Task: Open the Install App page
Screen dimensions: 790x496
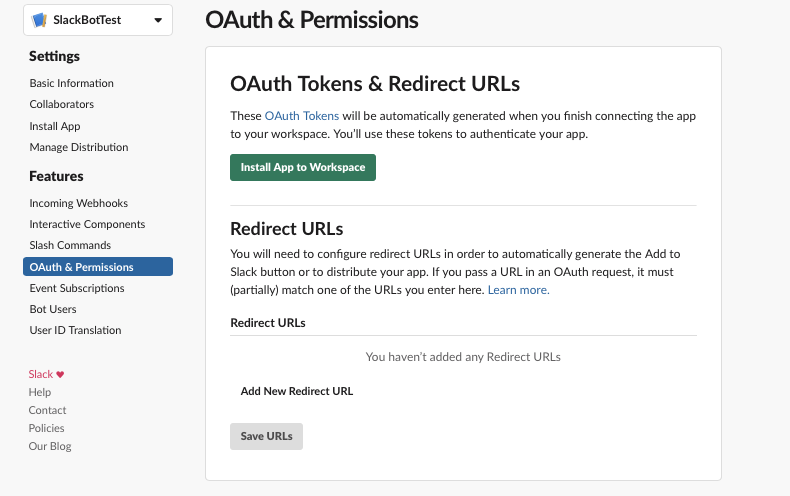Action: click(55, 126)
